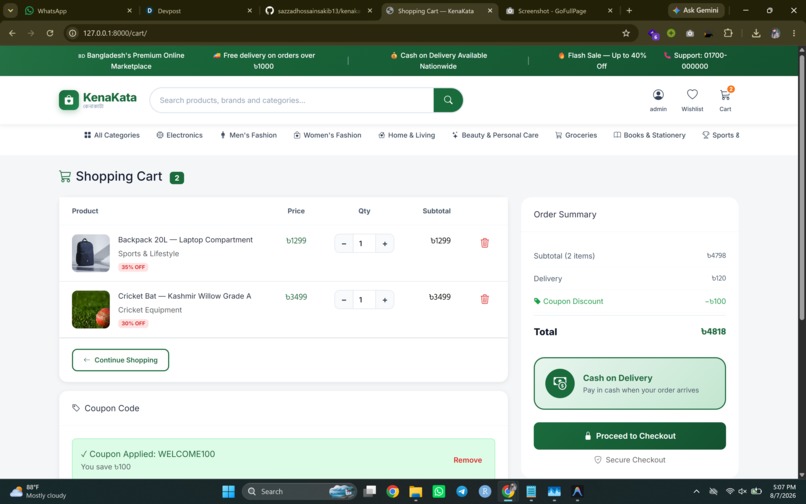Open the Cart icon in header
806x504 pixels.
pos(725,95)
